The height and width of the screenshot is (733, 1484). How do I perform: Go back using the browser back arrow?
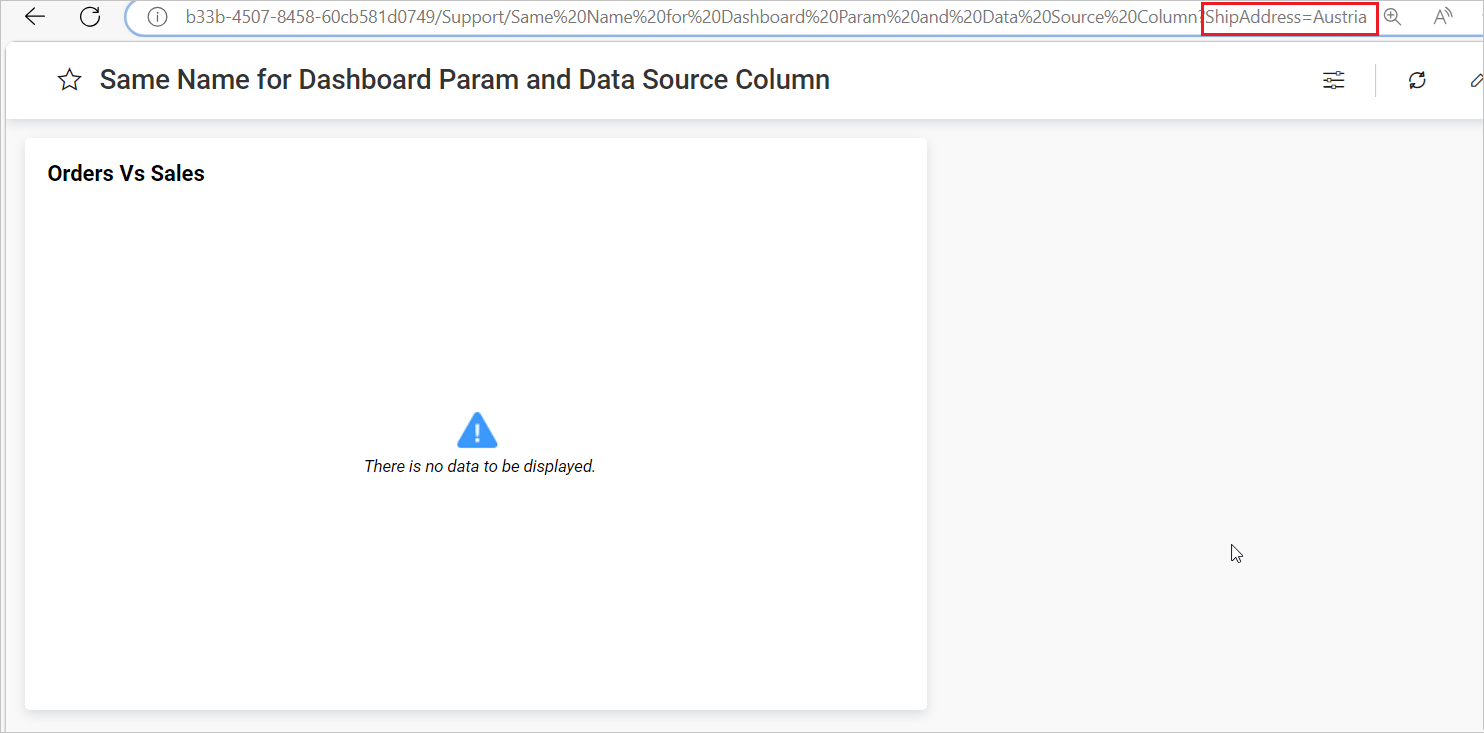[x=35, y=17]
